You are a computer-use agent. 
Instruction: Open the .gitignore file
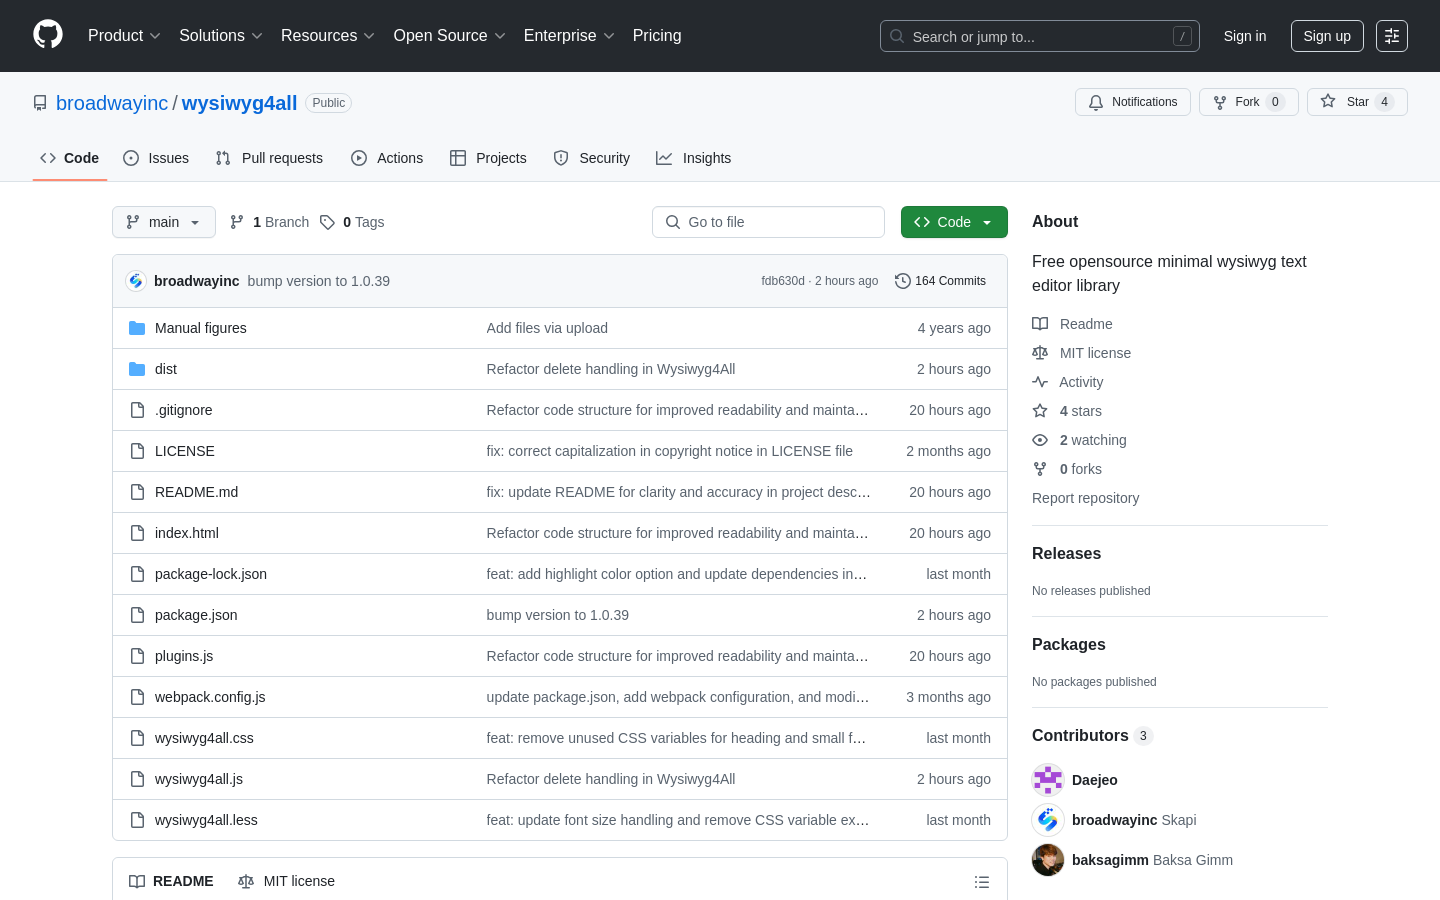click(x=184, y=410)
